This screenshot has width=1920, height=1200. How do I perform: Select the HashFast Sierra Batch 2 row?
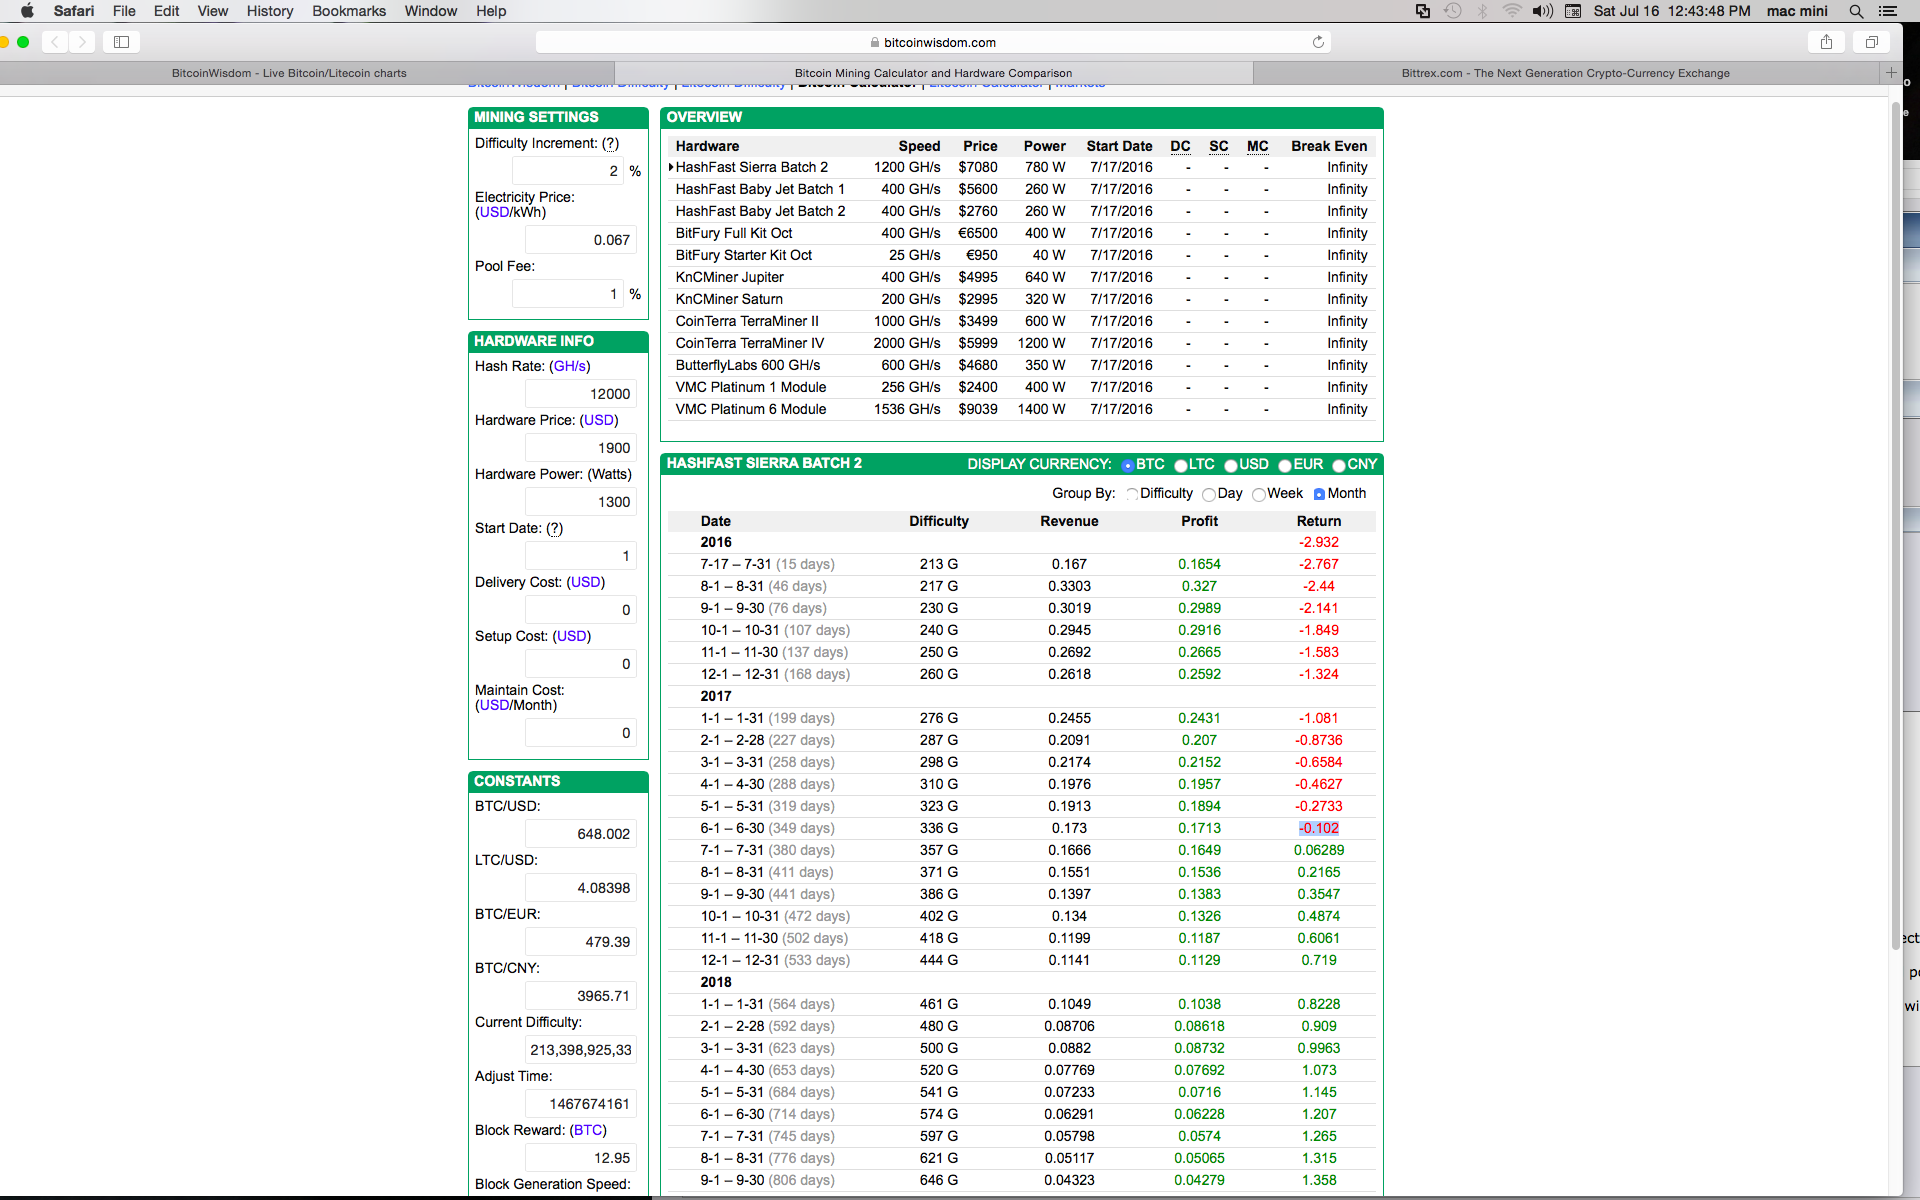tap(1020, 167)
